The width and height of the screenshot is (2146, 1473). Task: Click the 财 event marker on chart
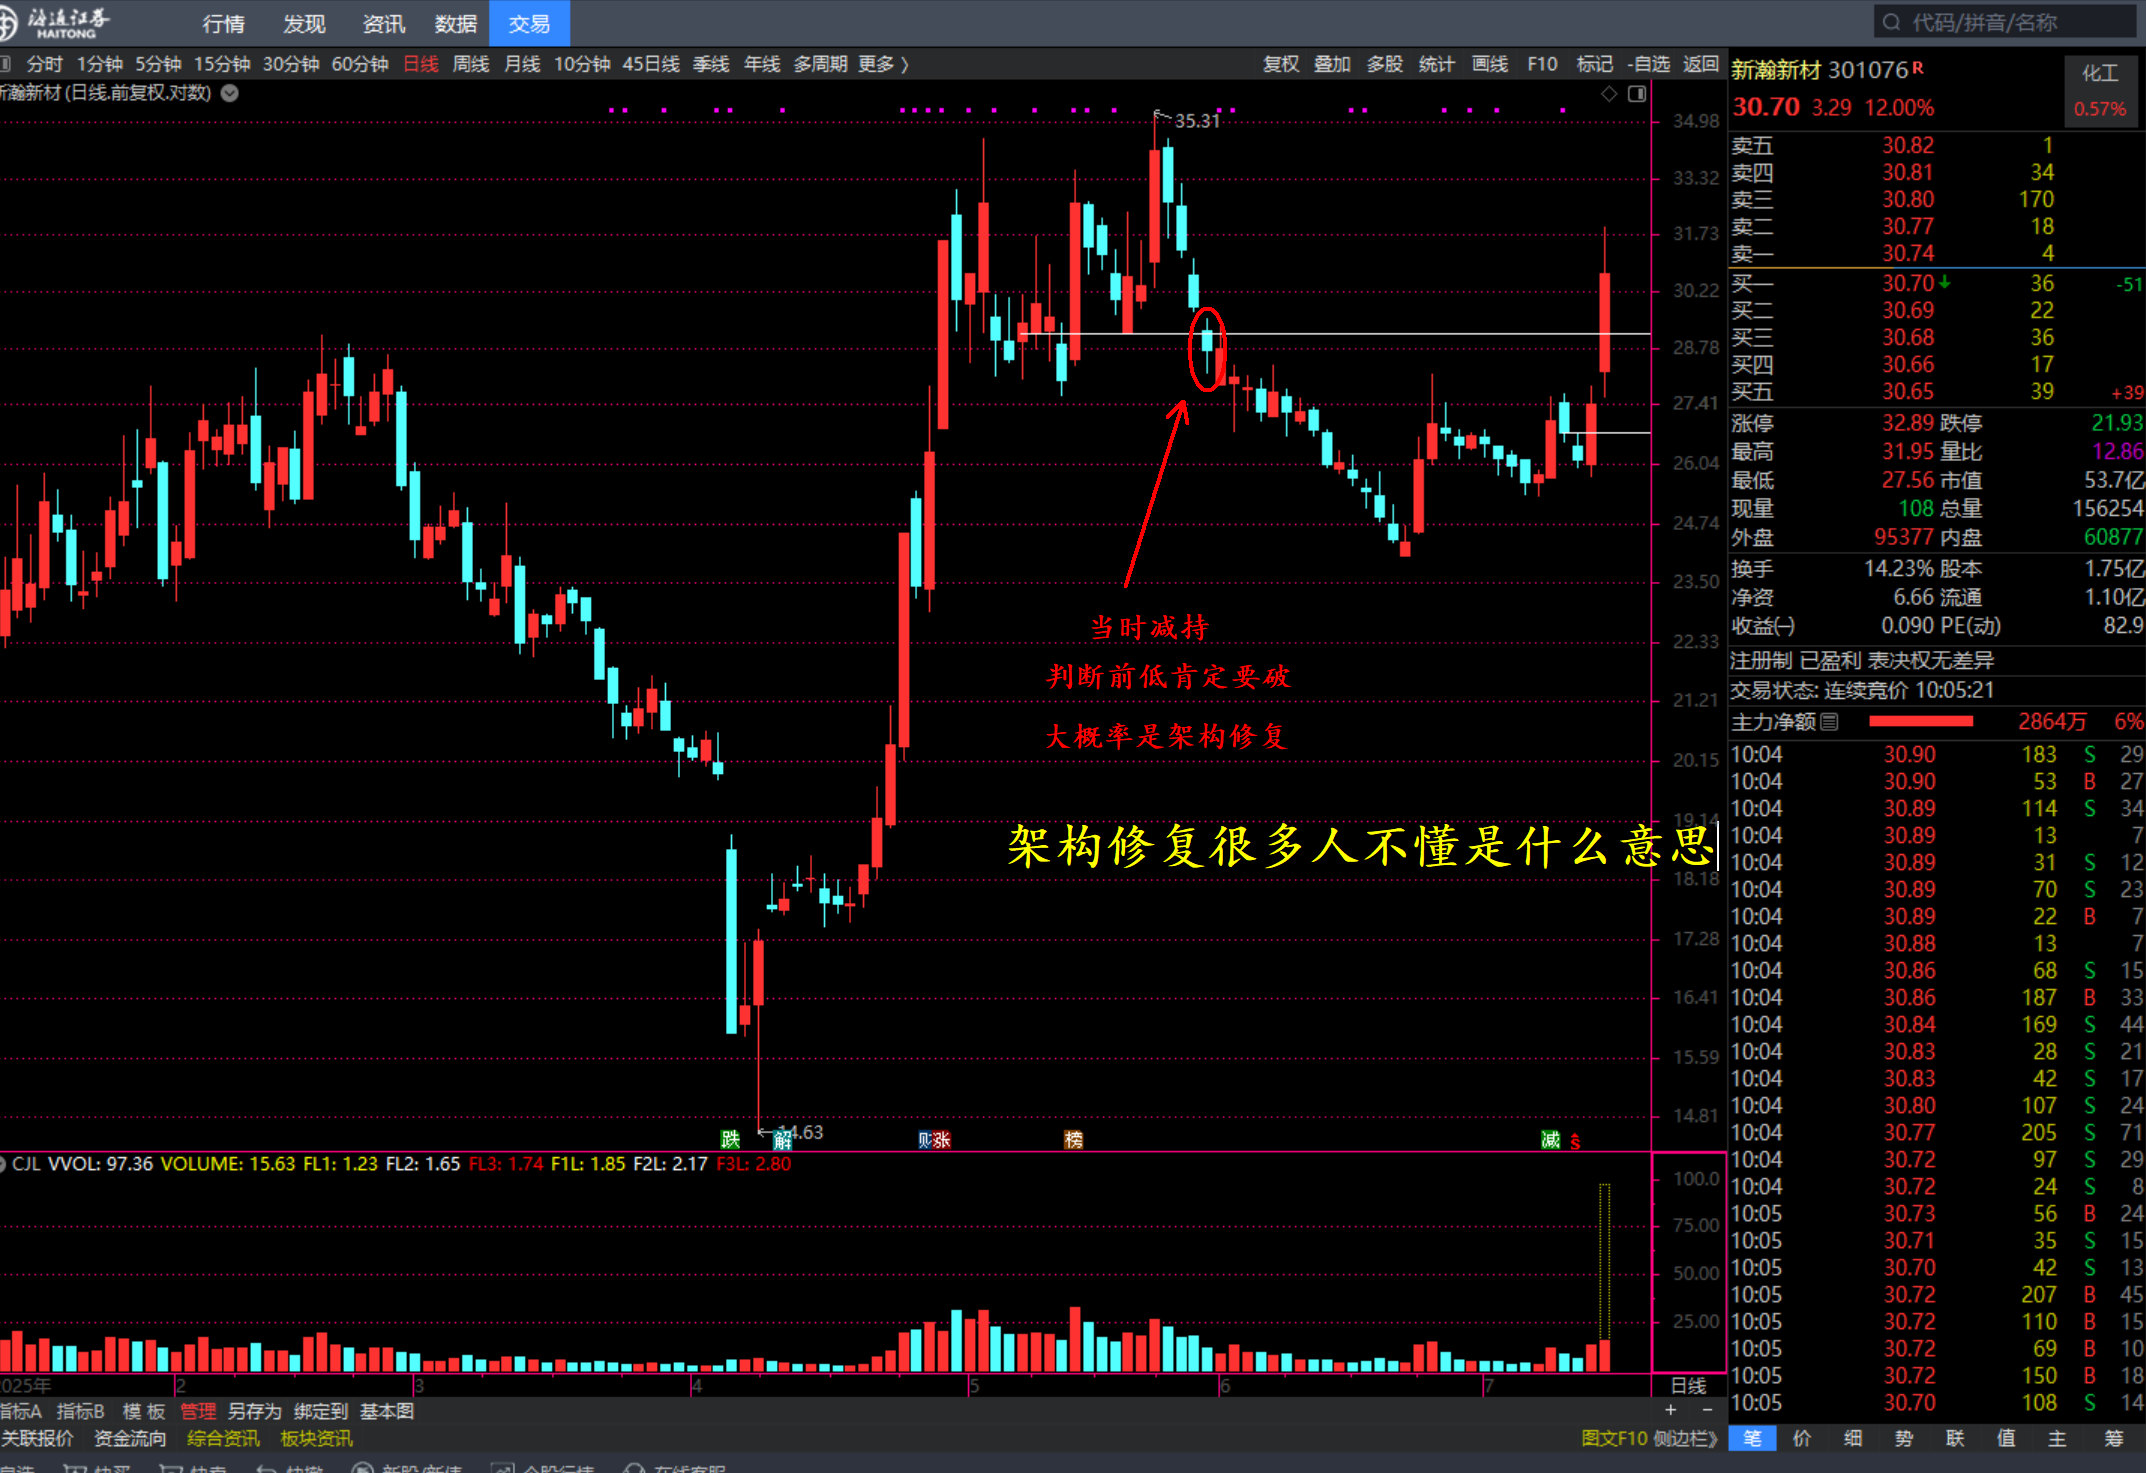[x=925, y=1139]
